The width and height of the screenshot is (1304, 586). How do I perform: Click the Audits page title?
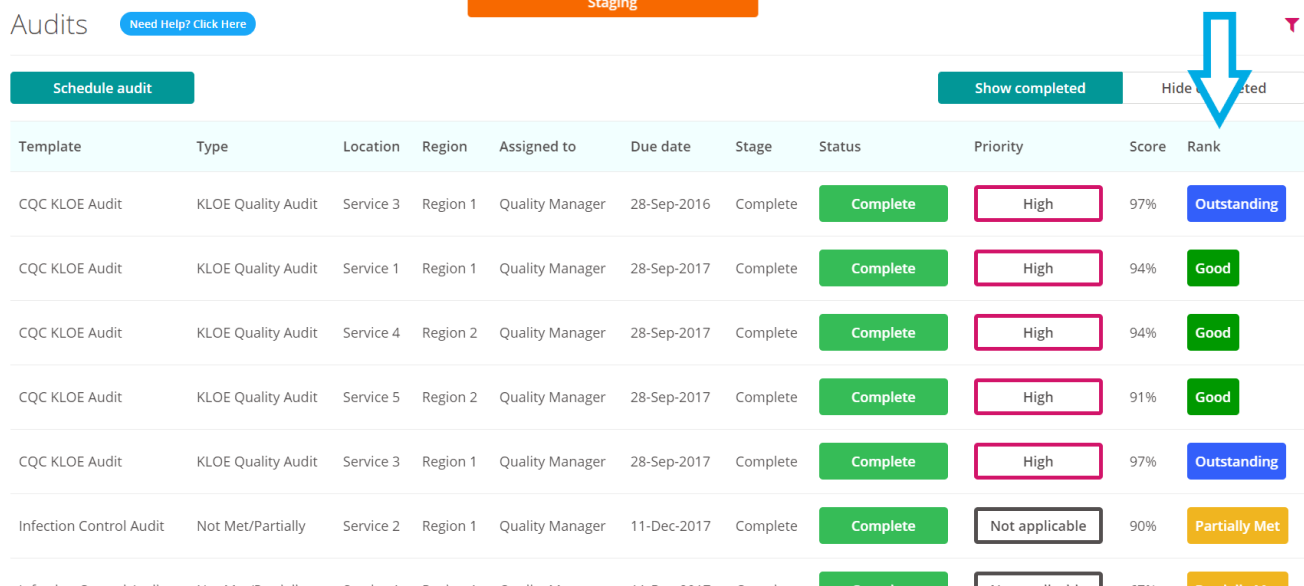point(49,24)
